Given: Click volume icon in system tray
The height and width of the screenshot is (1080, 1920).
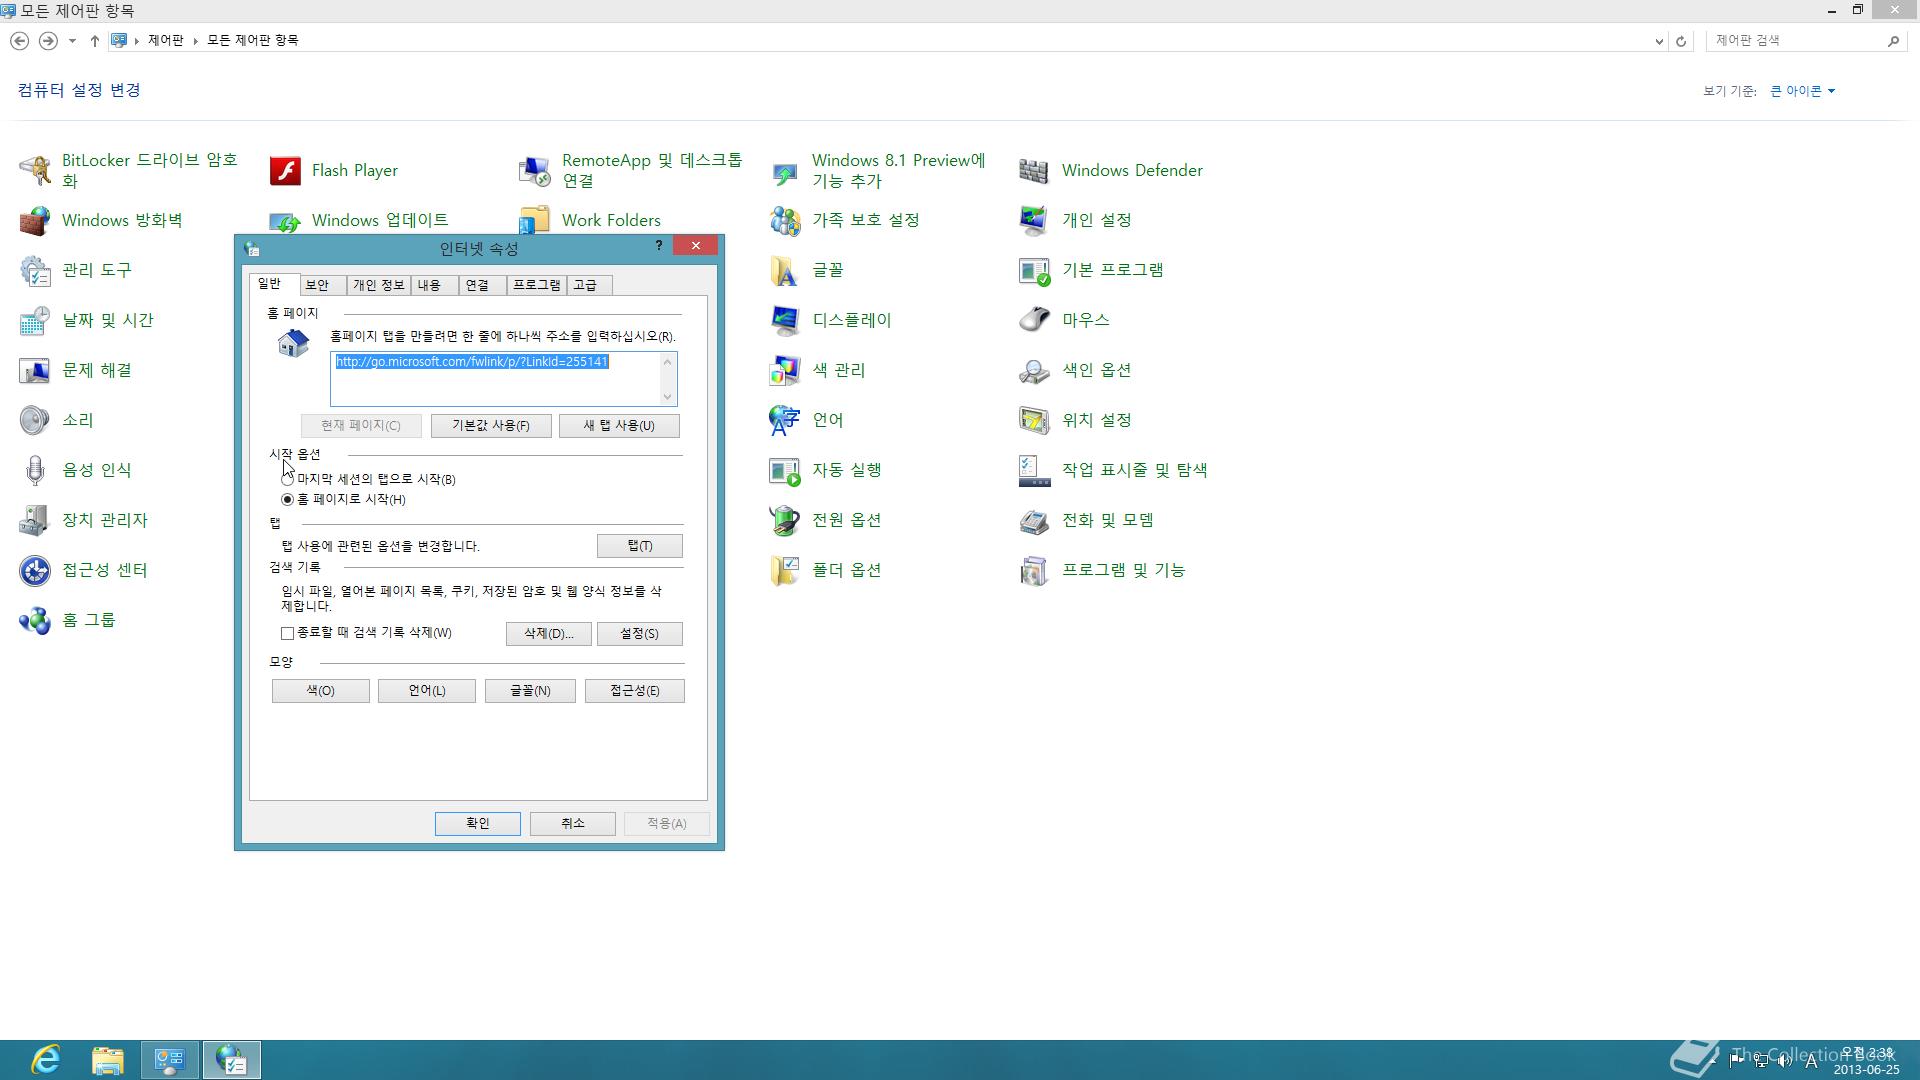Looking at the screenshot, I should click(1786, 1061).
